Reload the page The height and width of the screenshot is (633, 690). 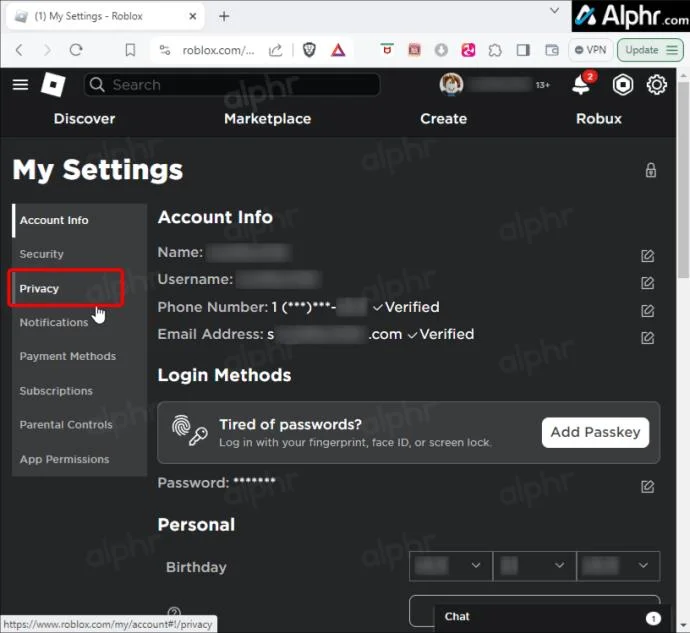pos(76,50)
